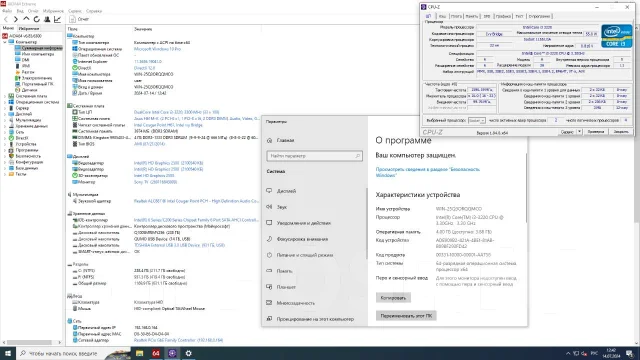Expand the Сеть tree node
This screenshot has width=640, height=360.
click(5, 132)
